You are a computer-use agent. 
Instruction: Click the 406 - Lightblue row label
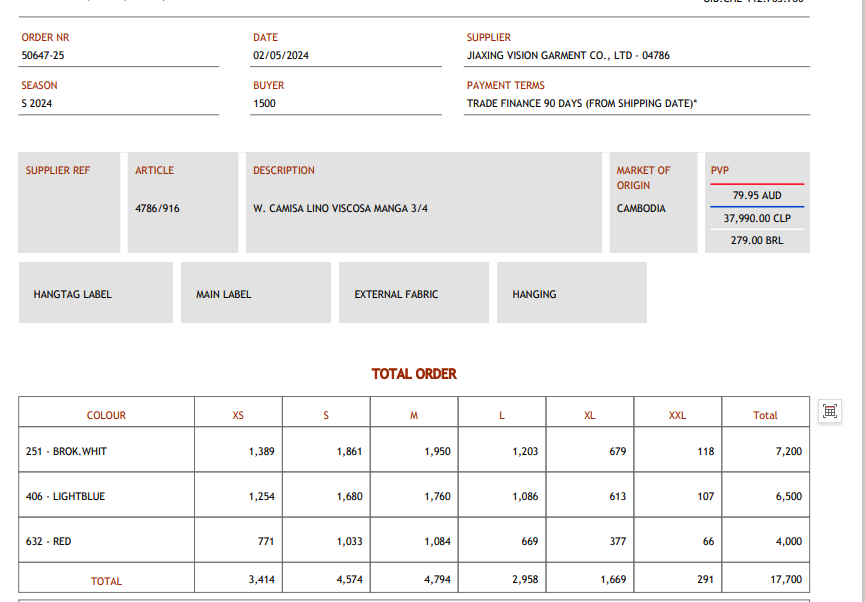click(65, 496)
